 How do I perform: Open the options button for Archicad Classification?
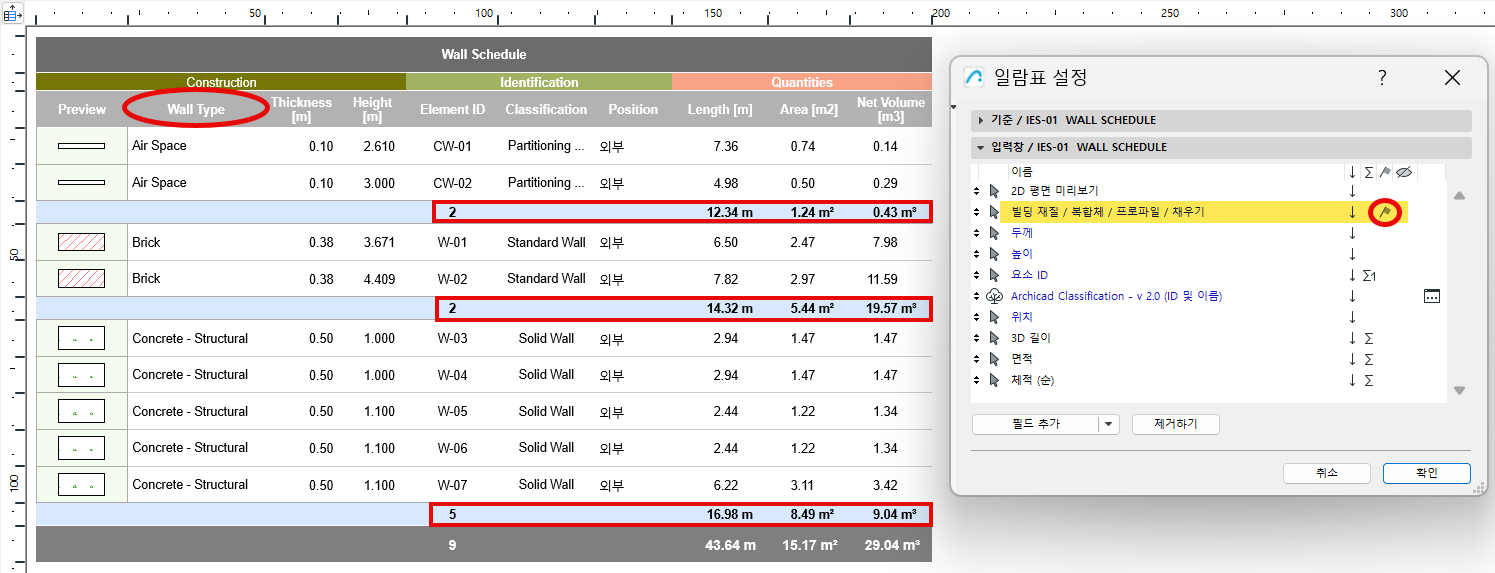coord(1431,296)
